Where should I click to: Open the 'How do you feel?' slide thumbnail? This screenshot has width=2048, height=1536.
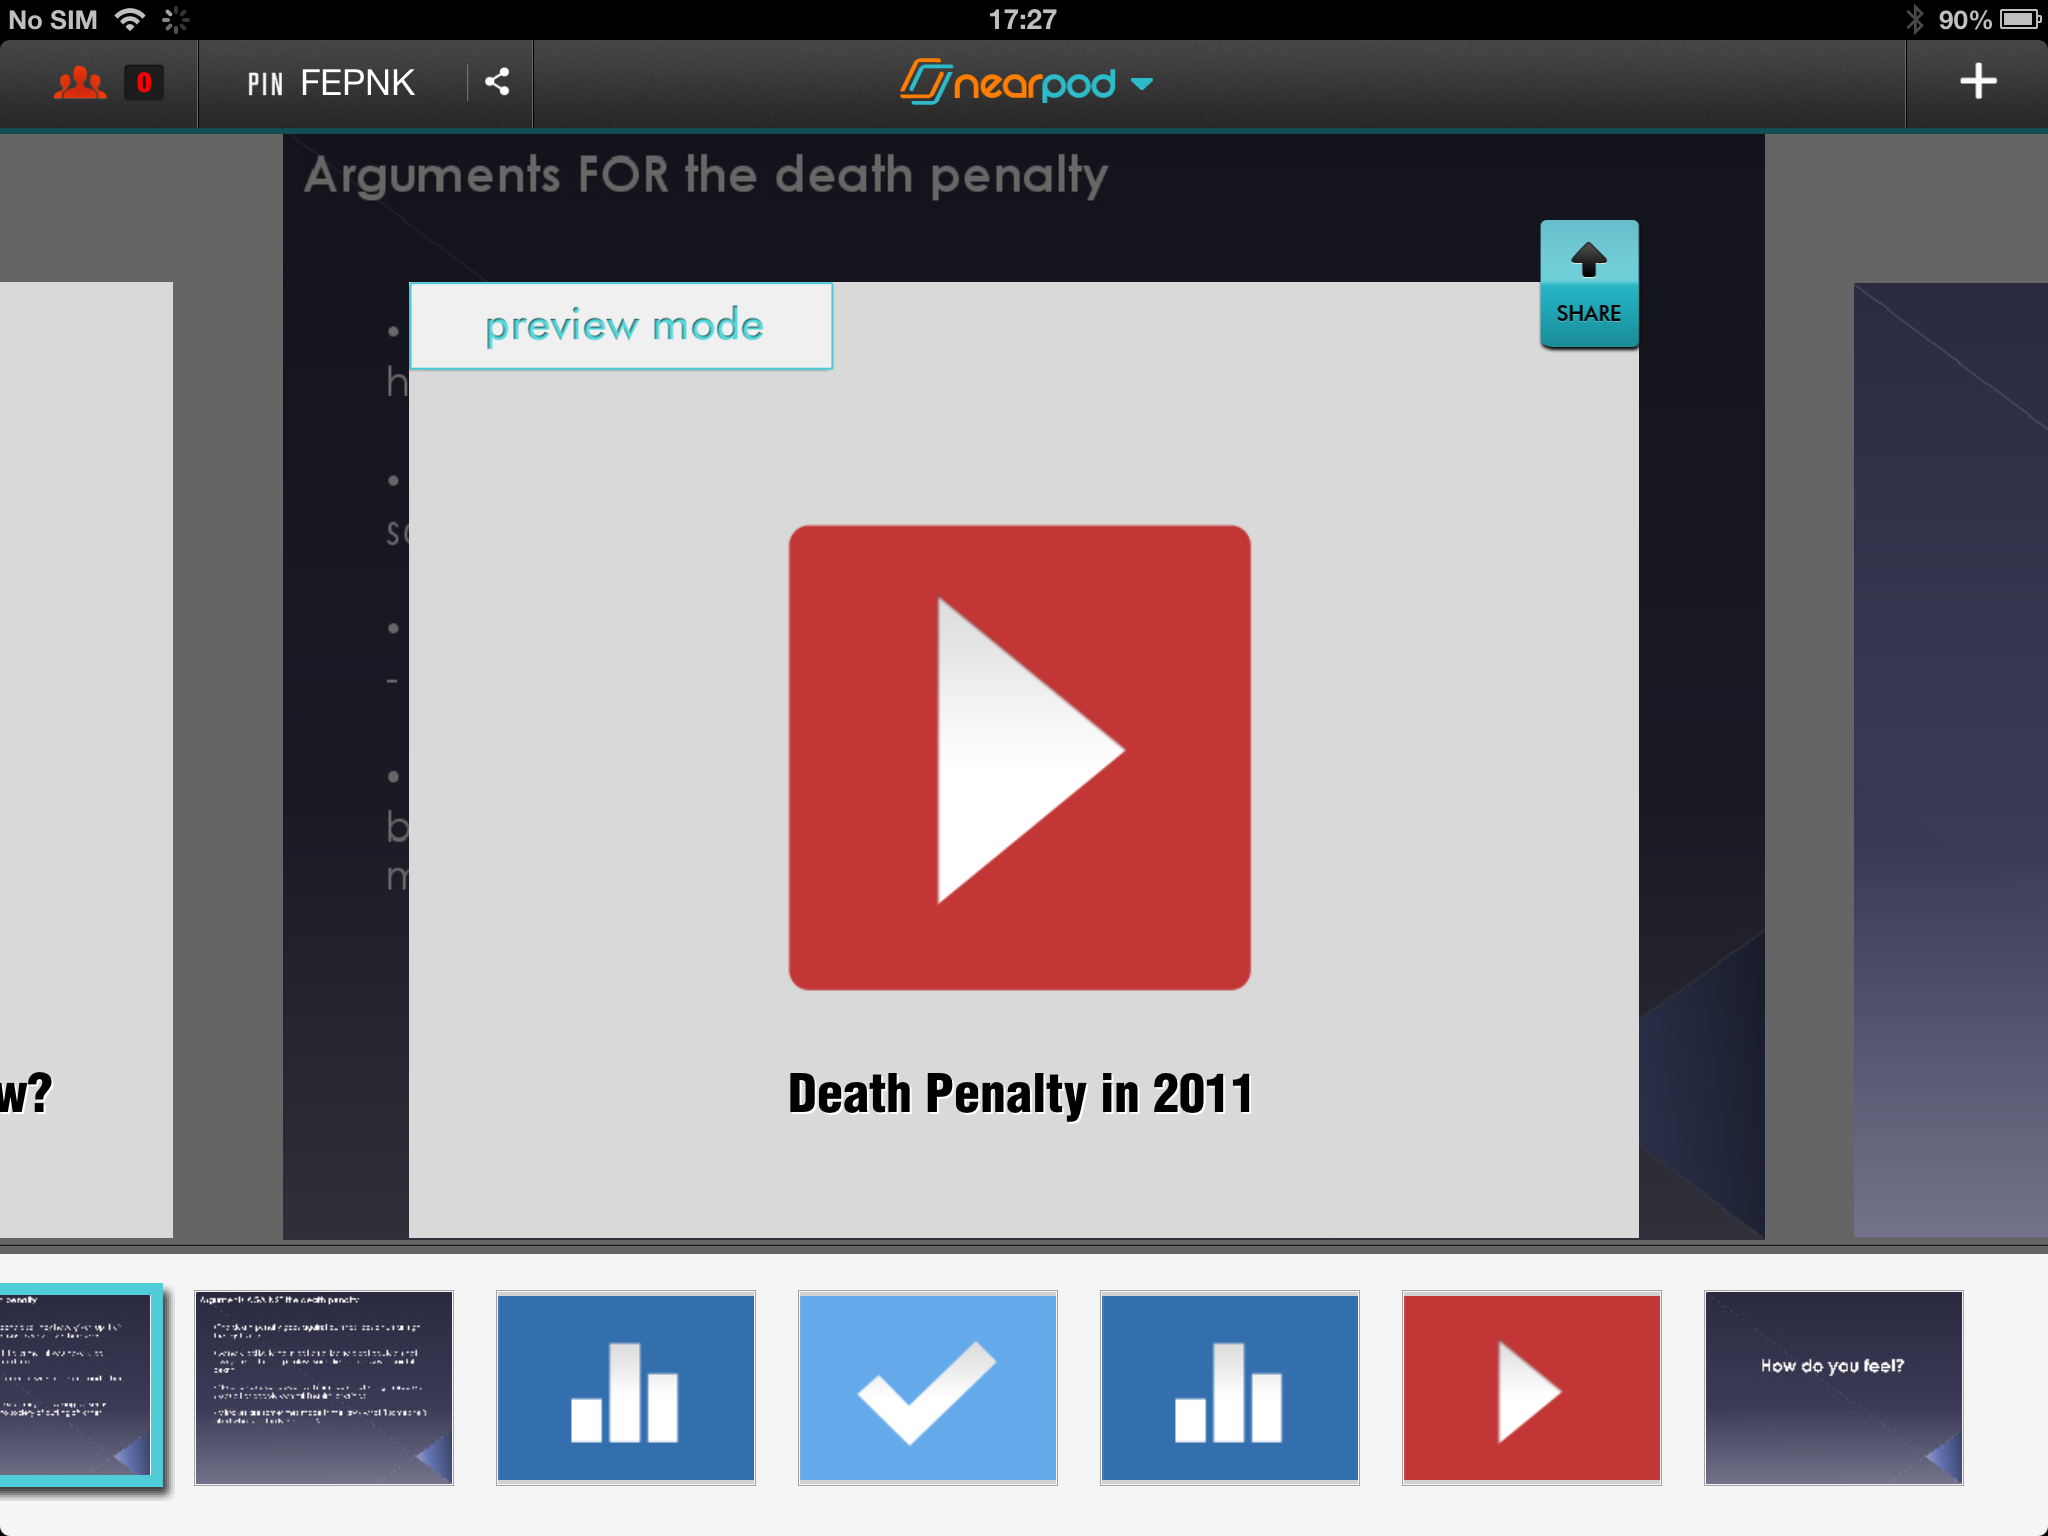1833,1387
